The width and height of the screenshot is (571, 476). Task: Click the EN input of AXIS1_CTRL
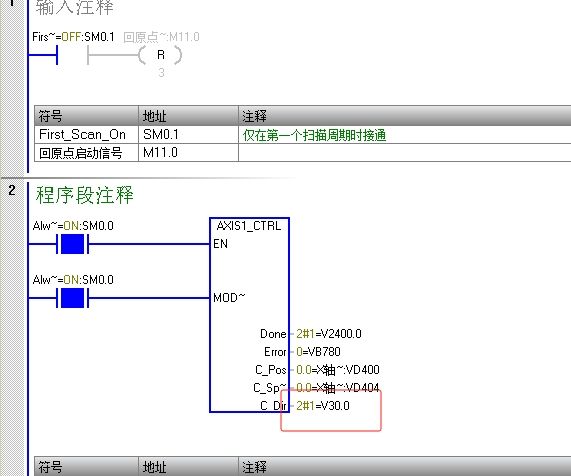point(221,244)
